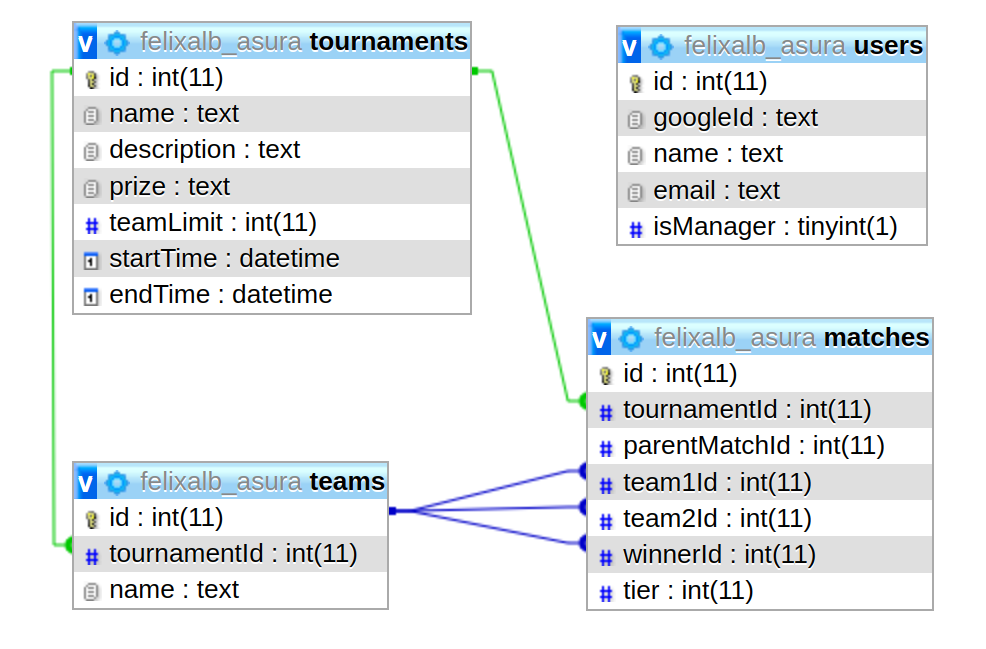Screen dimensions: 986x649
Task: Click the gear icon on matches table
Action: tap(631, 338)
